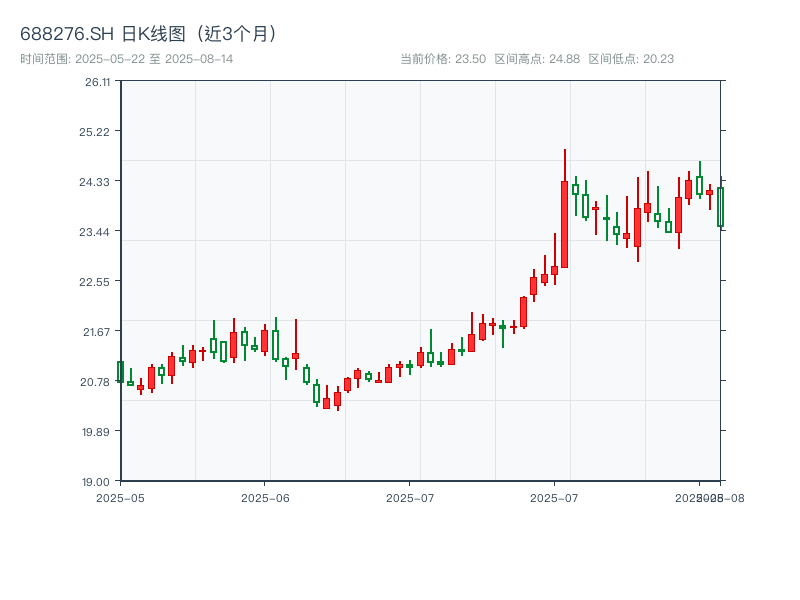Click the x-axis label 2025-06
The width and height of the screenshot is (800, 600).
point(265,498)
